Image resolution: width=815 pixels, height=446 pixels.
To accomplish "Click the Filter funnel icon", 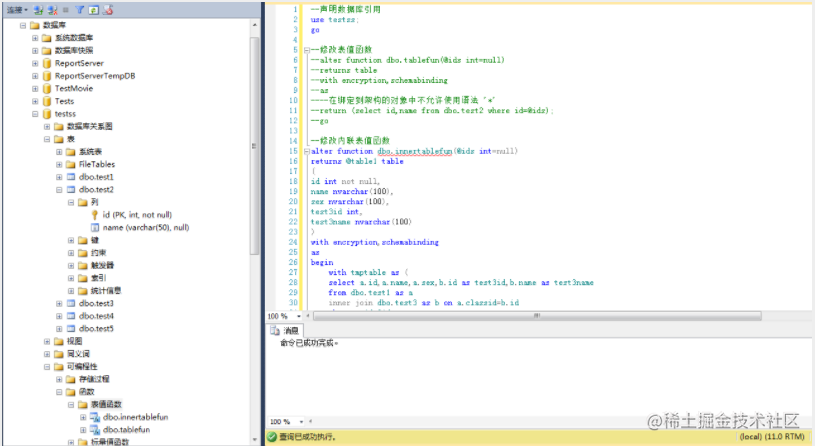I will coord(80,10).
